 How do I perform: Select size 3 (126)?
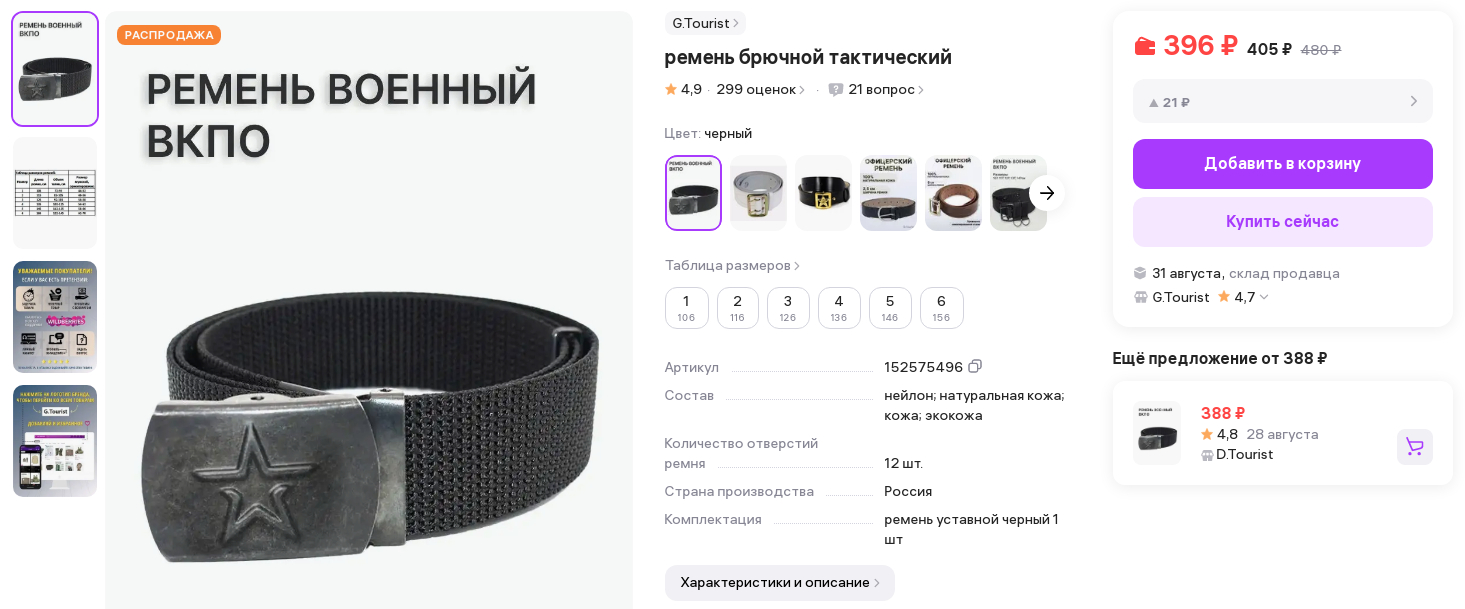pyautogui.click(x=788, y=308)
